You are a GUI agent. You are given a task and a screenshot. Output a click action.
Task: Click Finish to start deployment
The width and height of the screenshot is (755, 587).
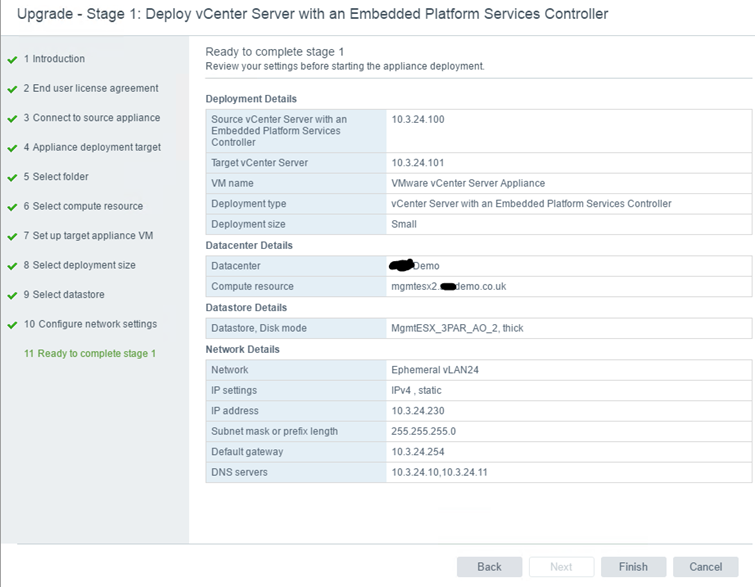(x=633, y=567)
